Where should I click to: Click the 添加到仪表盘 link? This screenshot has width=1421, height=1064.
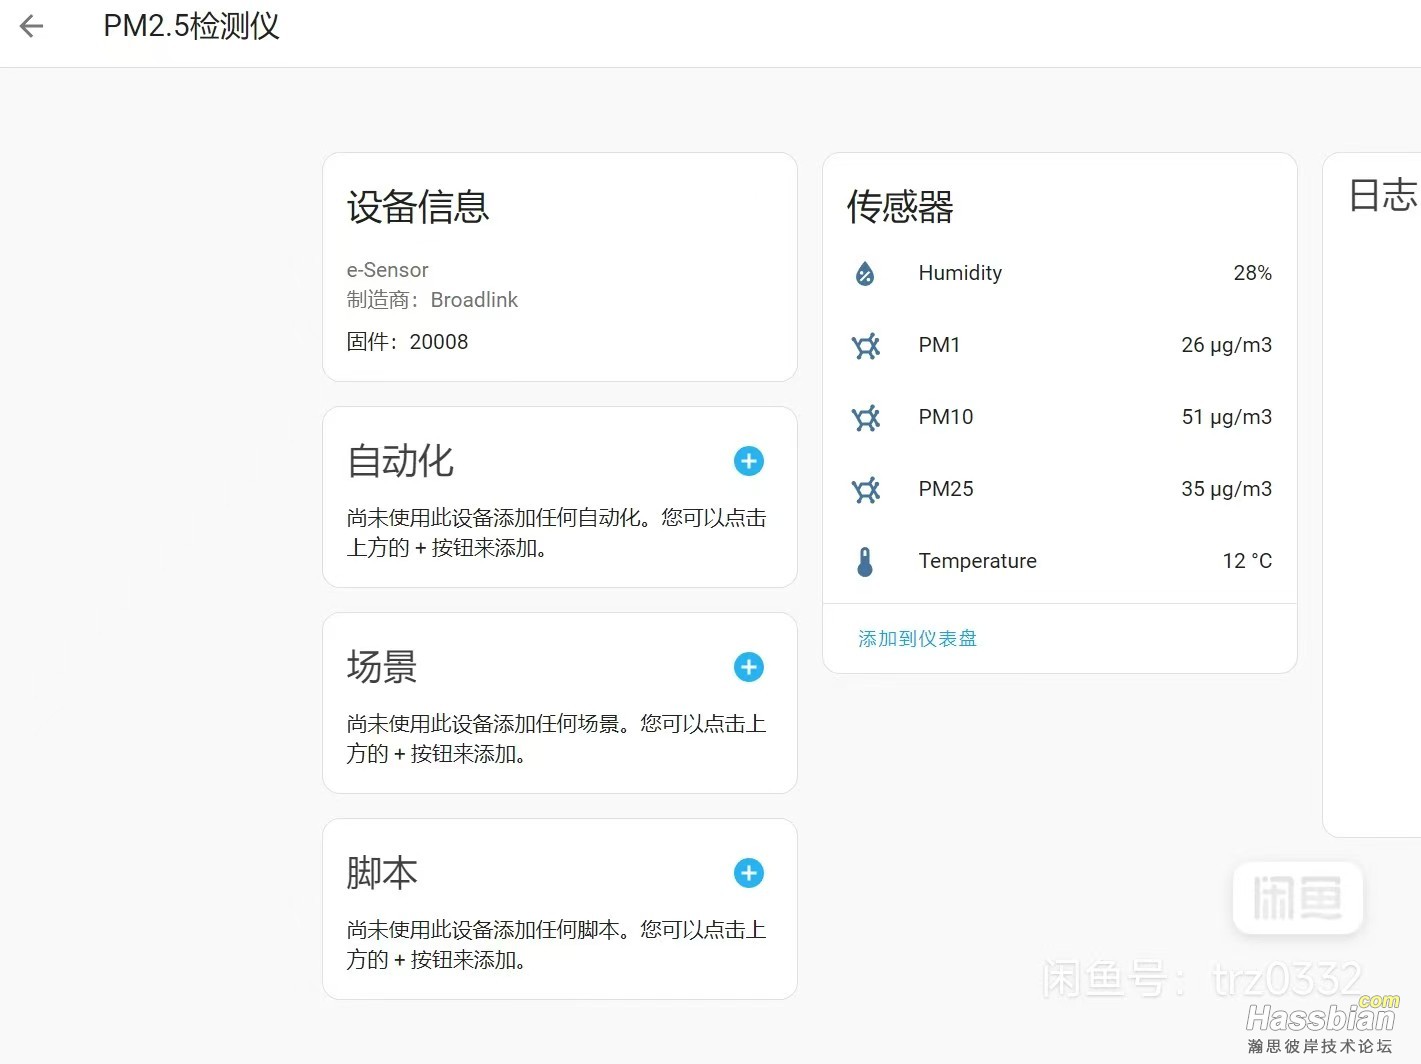[917, 638]
